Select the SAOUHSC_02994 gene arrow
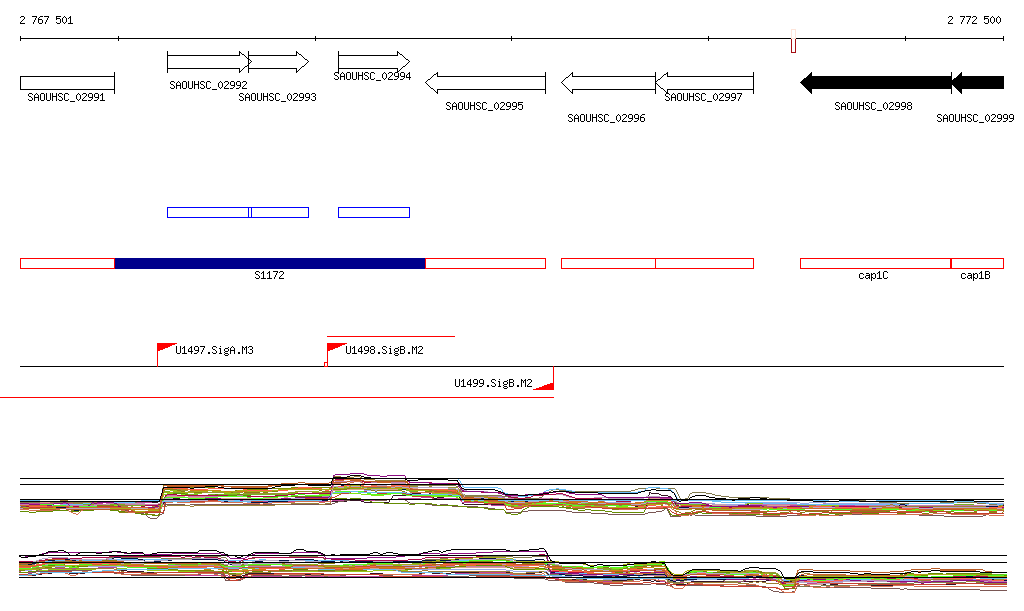This screenshot has width=1024, height=611. point(374,62)
